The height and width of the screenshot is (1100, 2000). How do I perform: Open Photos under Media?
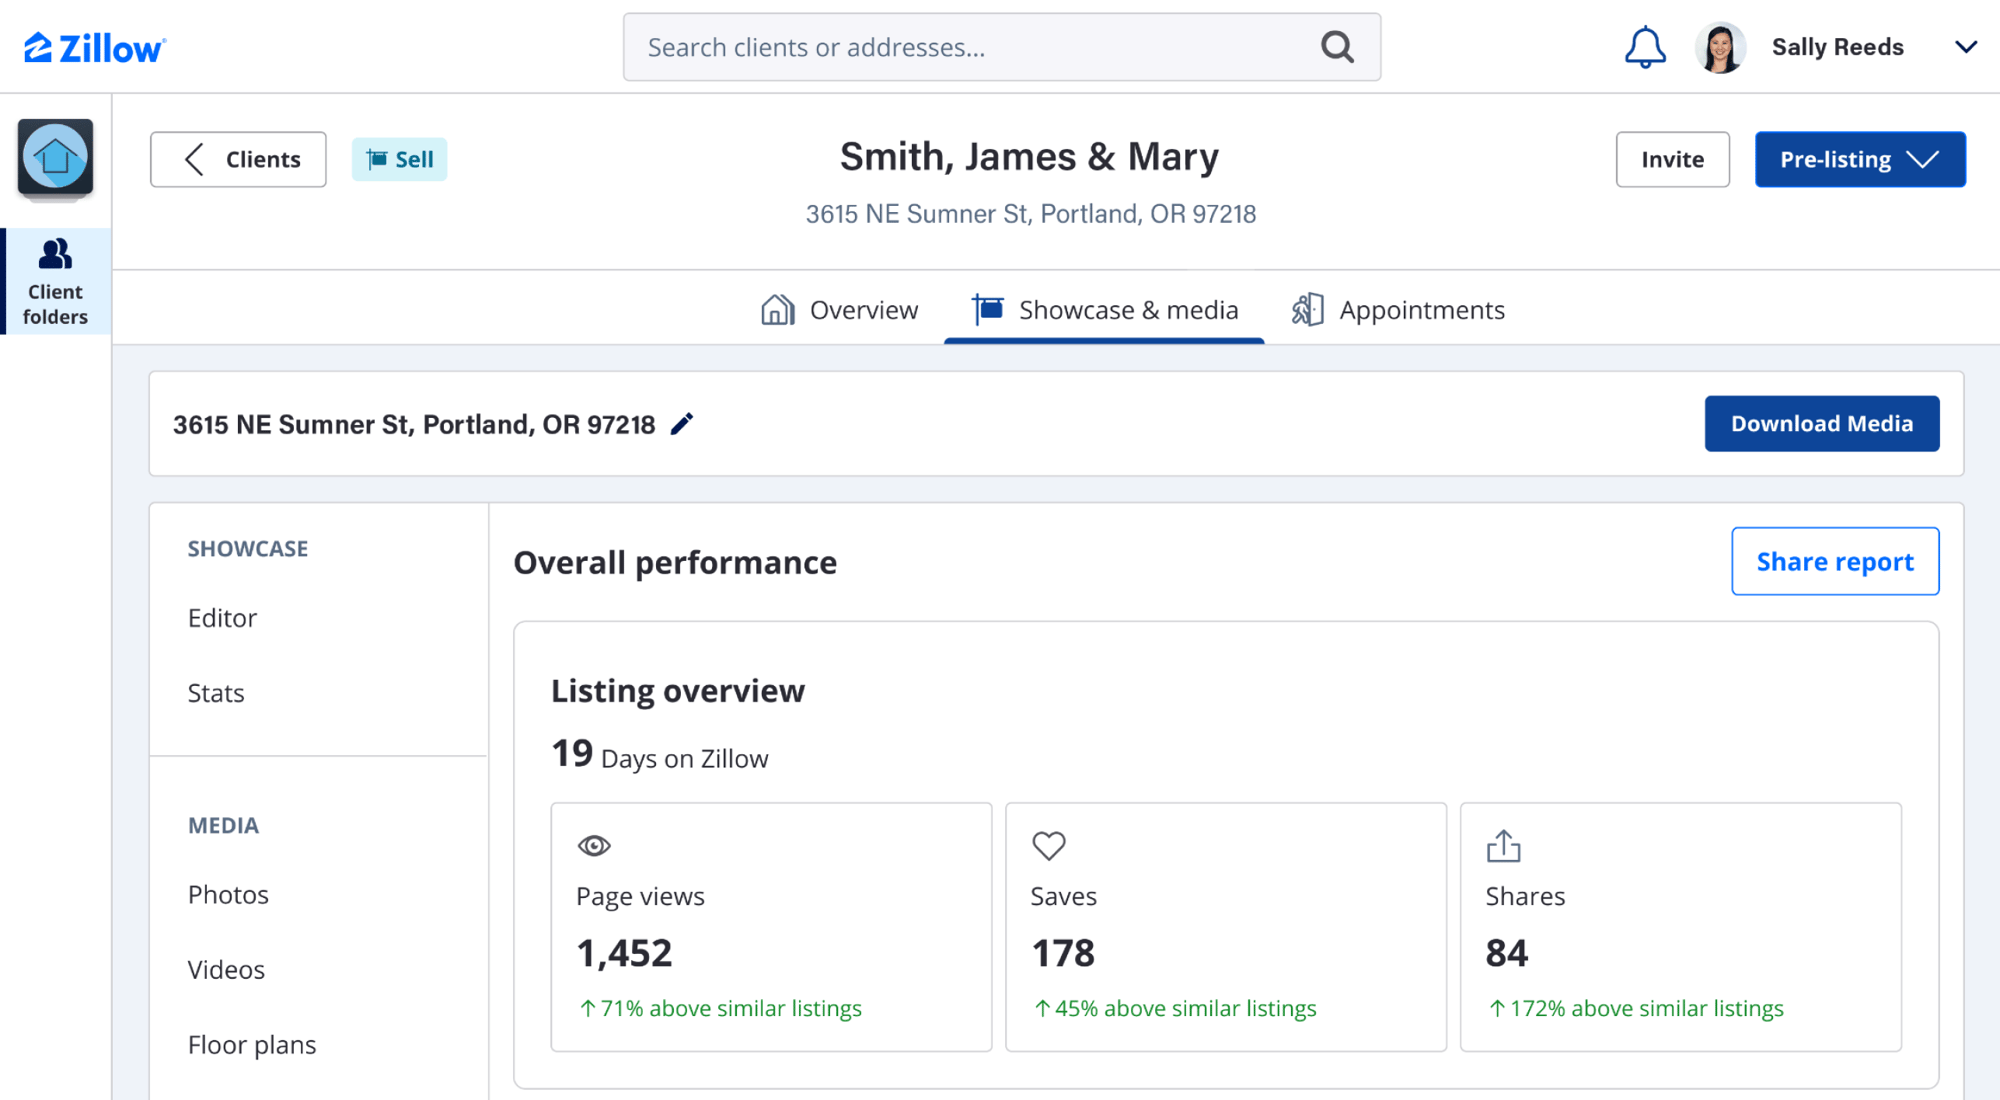(228, 894)
